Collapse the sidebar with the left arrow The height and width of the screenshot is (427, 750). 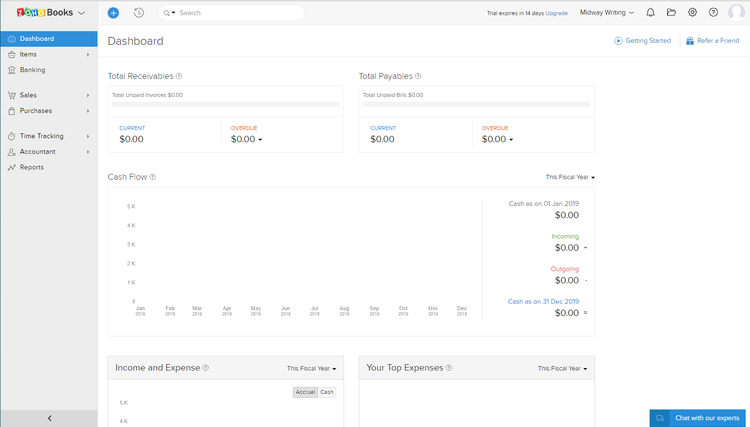click(49, 418)
